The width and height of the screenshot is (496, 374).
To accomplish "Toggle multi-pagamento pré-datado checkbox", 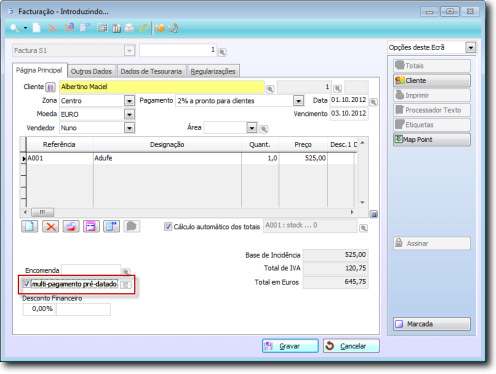I will point(27,284).
